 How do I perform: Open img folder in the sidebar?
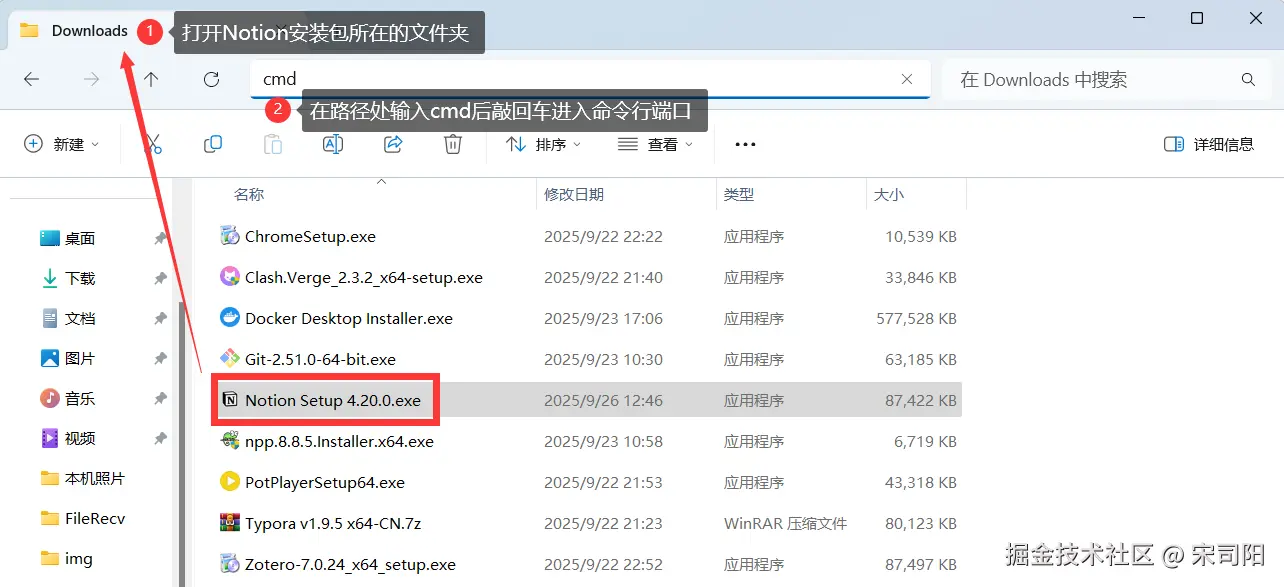coord(79,558)
